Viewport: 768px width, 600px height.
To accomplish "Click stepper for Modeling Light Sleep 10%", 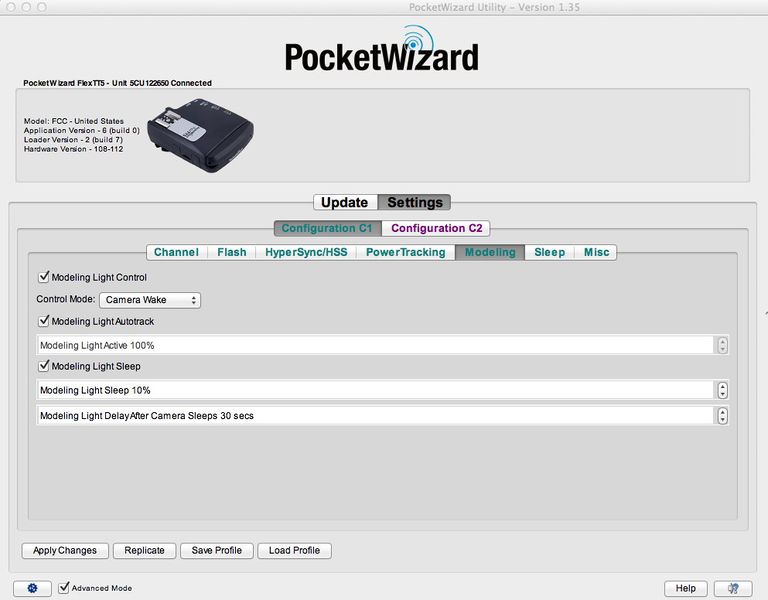I will tap(722, 390).
